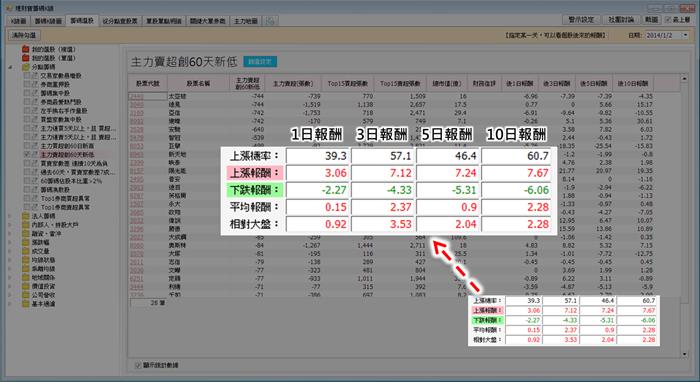Check the 主力買超創60日新高 checkbox
700x382 pixels.
click(27, 146)
